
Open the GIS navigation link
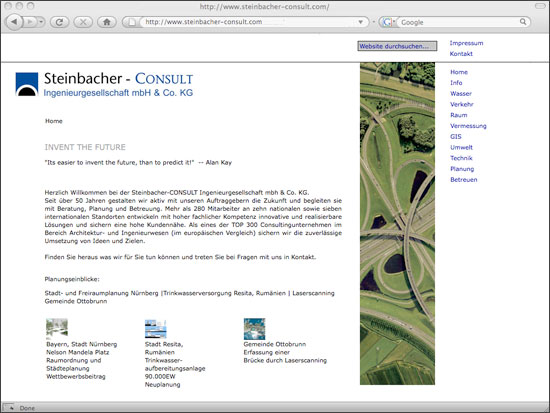pos(456,136)
